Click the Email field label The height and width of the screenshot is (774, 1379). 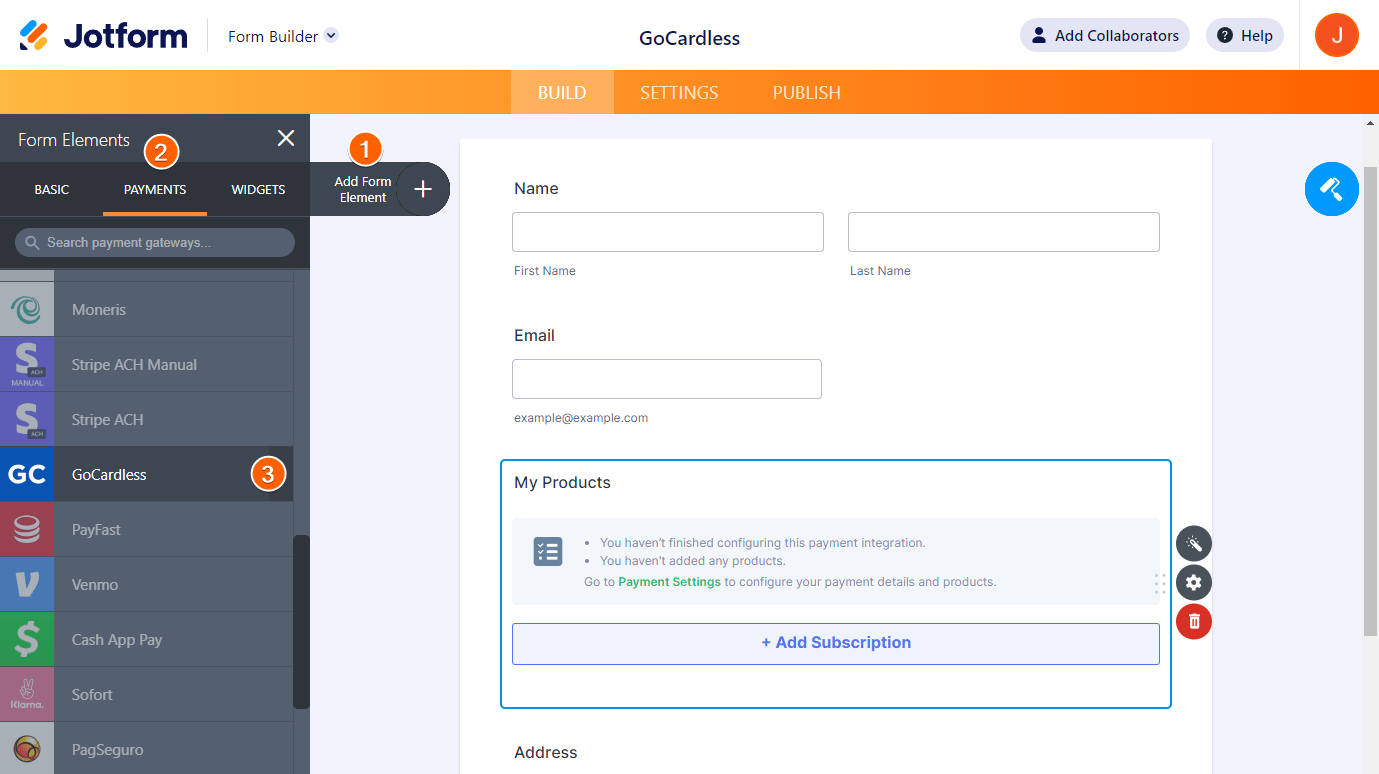534,335
